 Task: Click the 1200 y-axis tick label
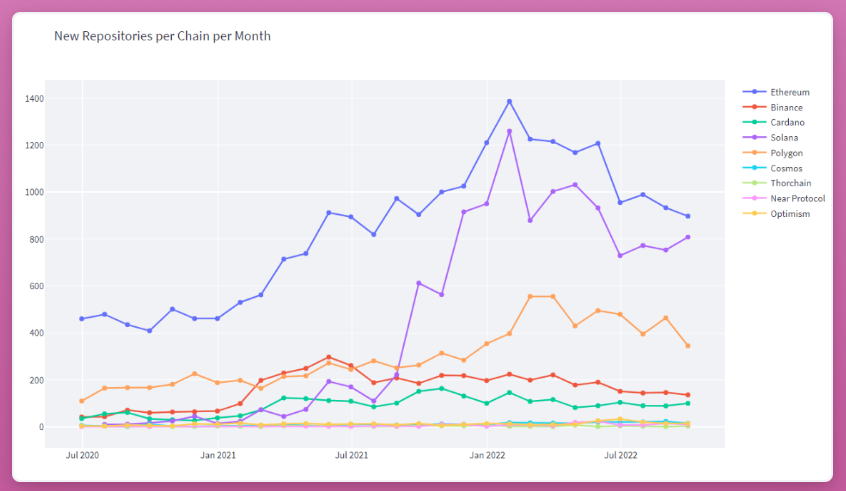coord(34,146)
